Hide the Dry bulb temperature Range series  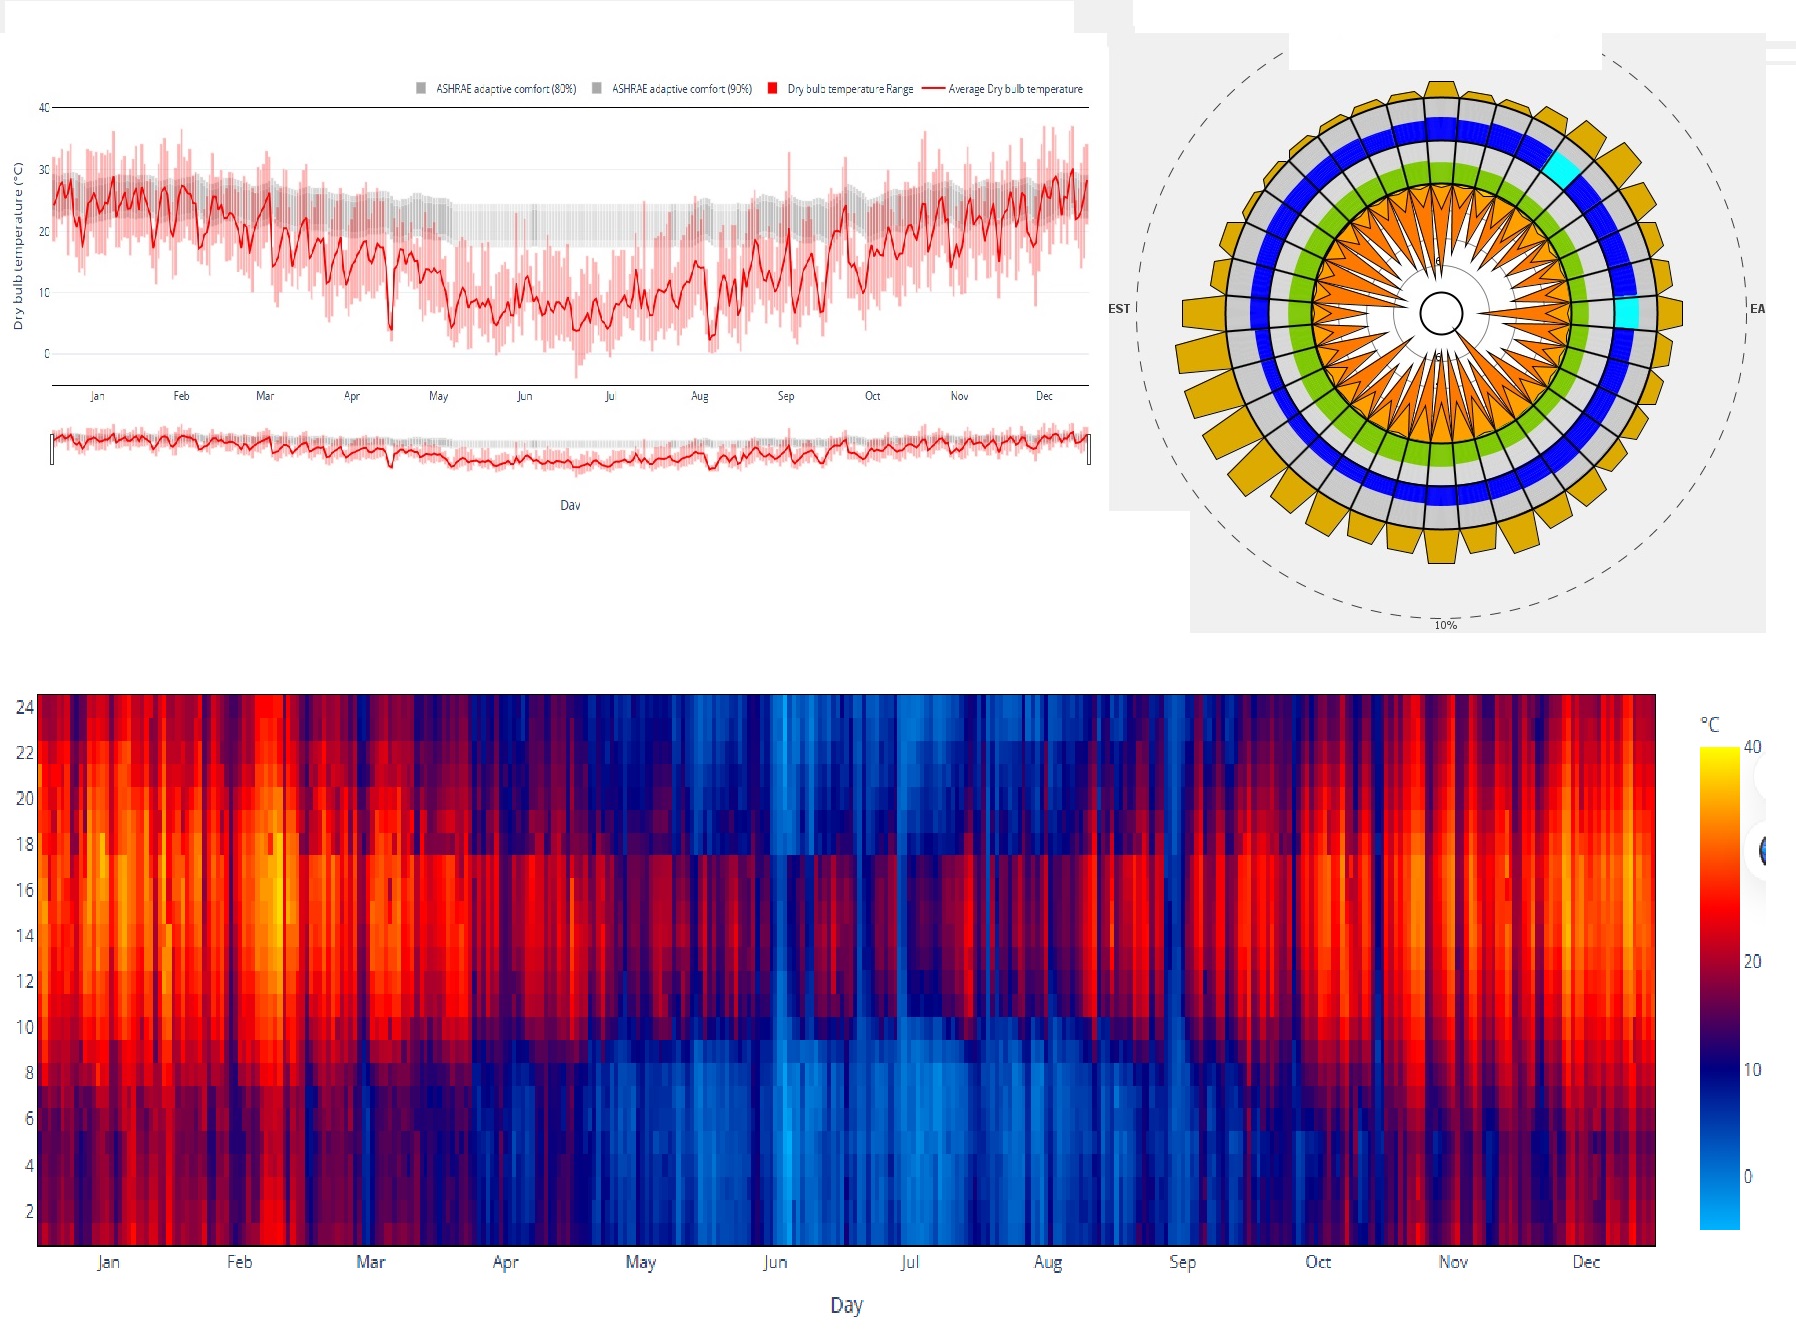pyautogui.click(x=841, y=89)
